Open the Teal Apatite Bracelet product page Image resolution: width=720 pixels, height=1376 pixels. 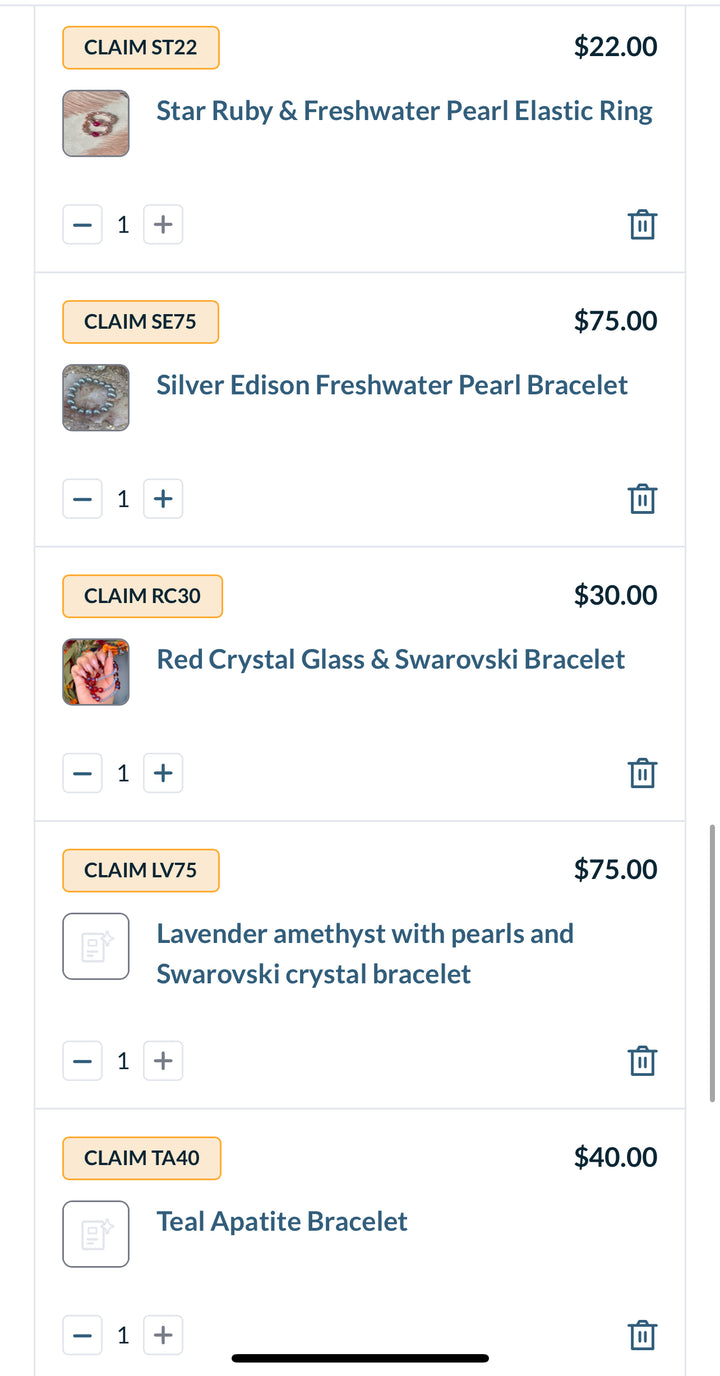[x=282, y=1222]
